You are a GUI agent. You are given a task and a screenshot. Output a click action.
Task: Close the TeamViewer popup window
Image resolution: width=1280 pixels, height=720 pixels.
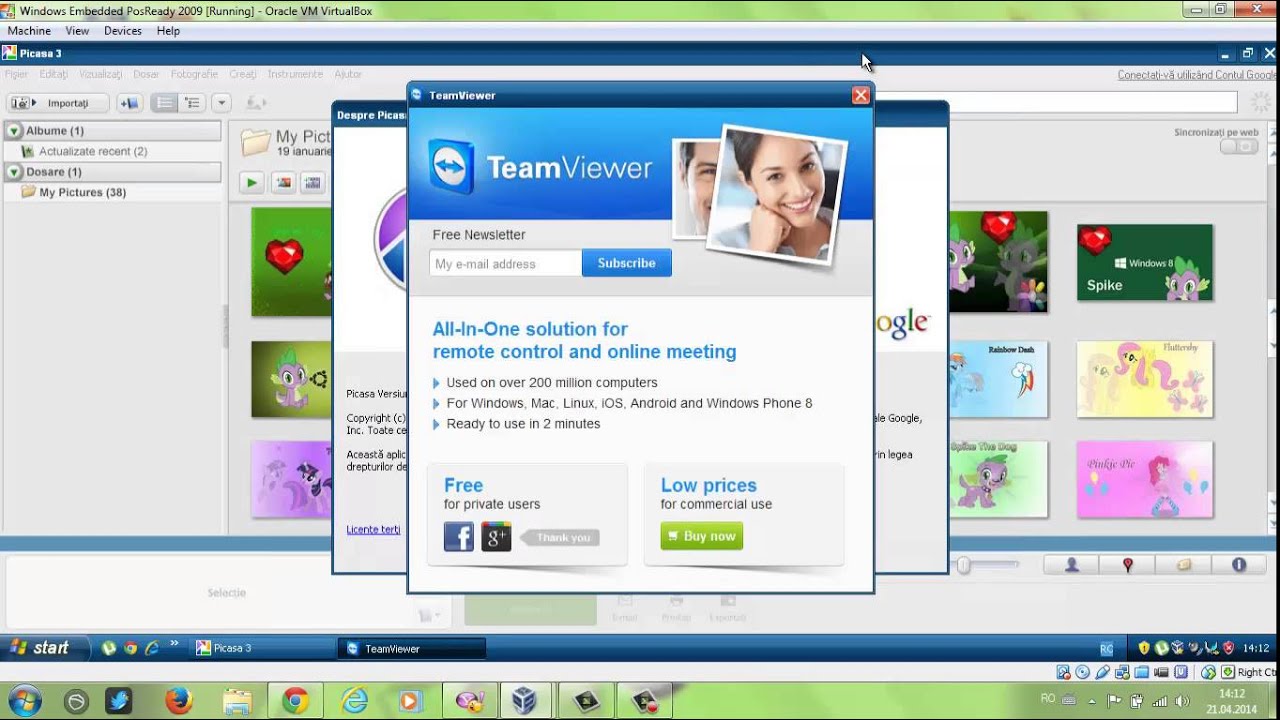[x=860, y=95]
